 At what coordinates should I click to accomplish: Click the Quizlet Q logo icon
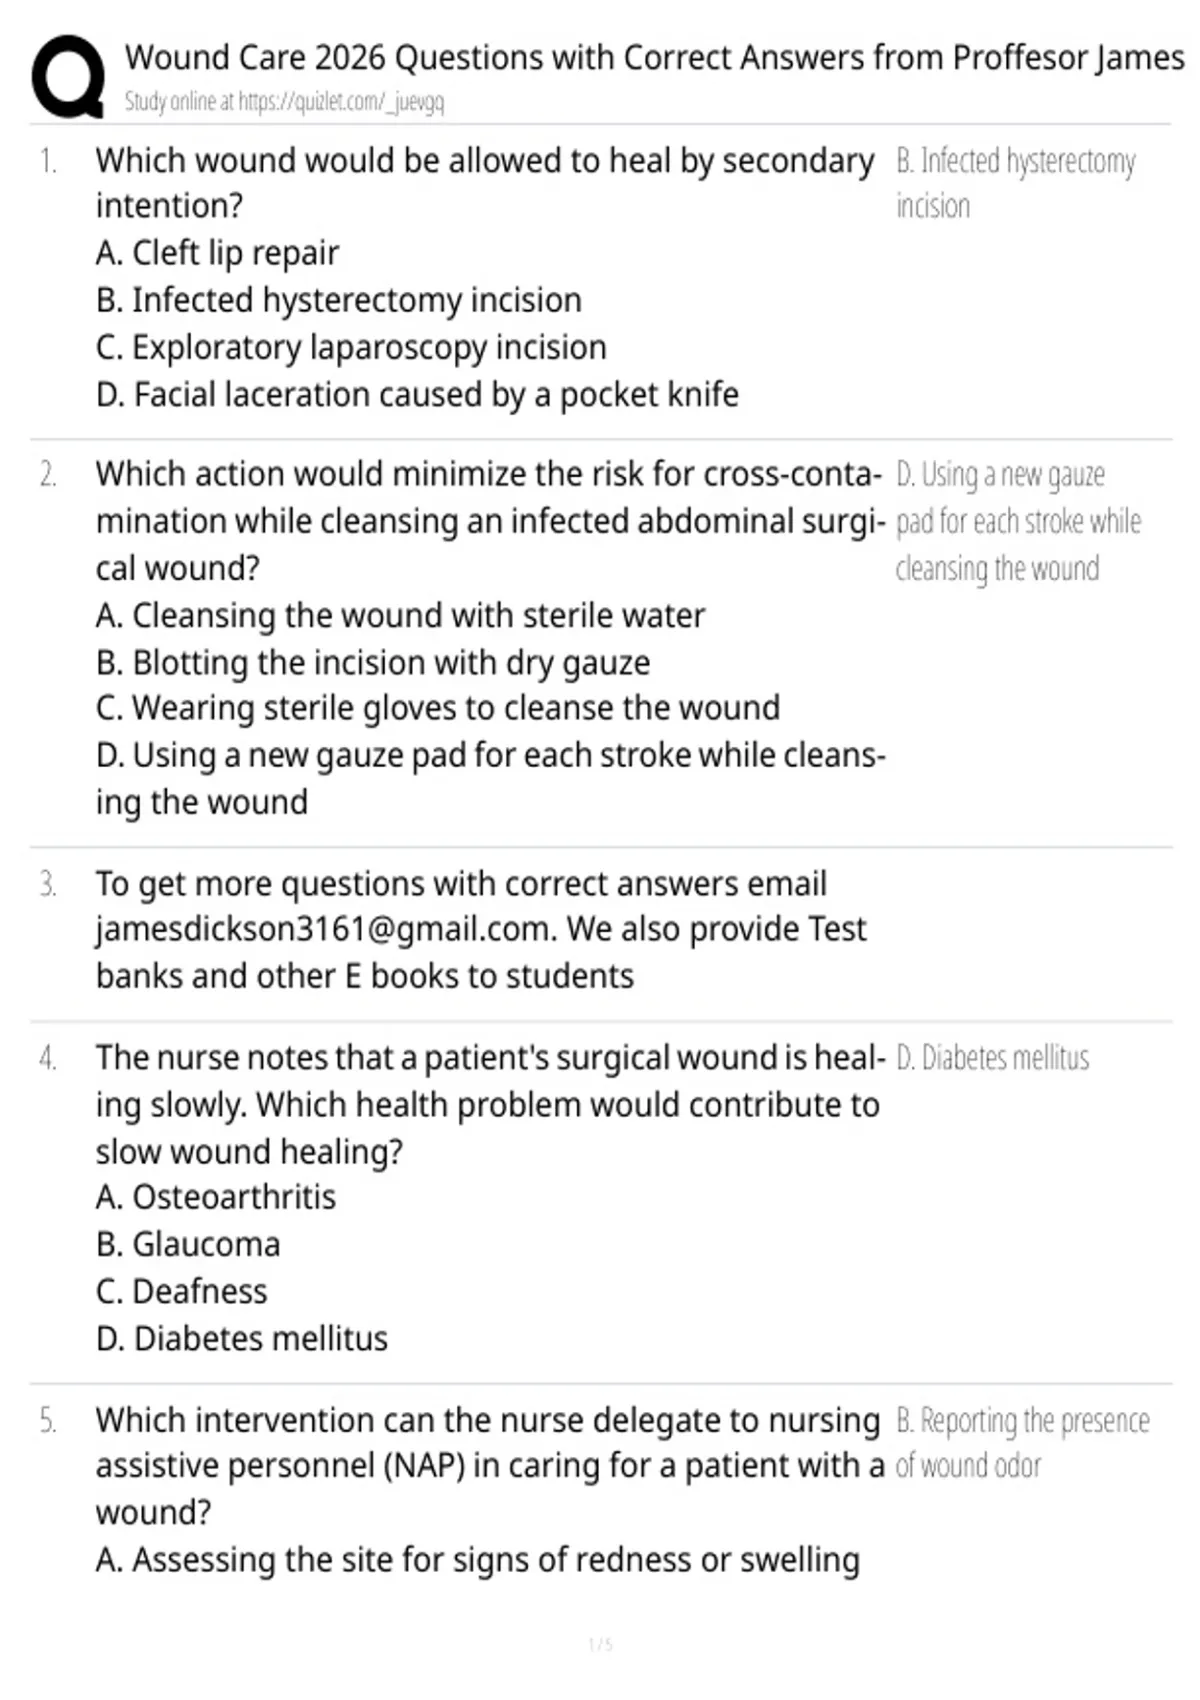coord(68,77)
